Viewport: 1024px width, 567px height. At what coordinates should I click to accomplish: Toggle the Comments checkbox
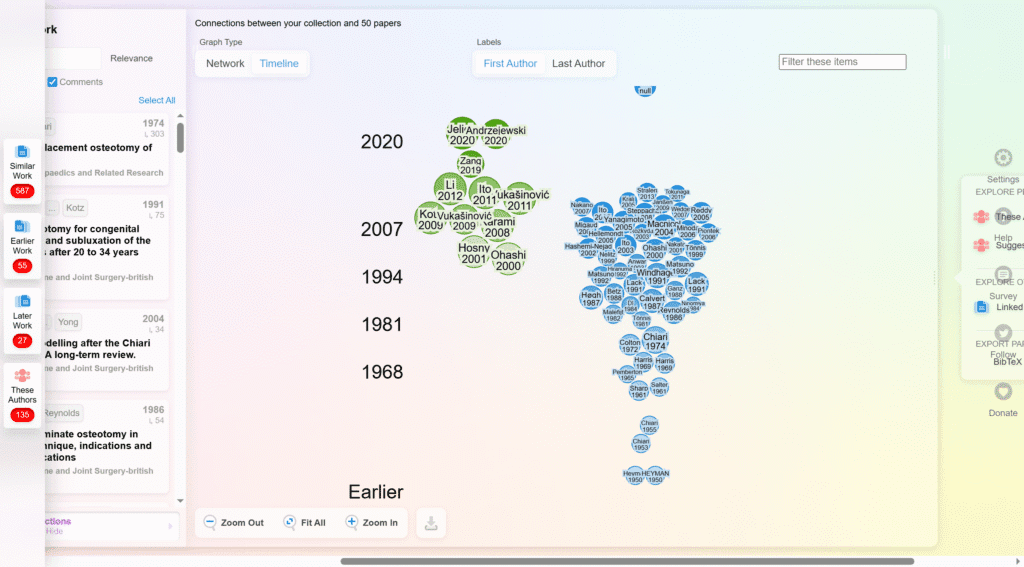[x=53, y=82]
